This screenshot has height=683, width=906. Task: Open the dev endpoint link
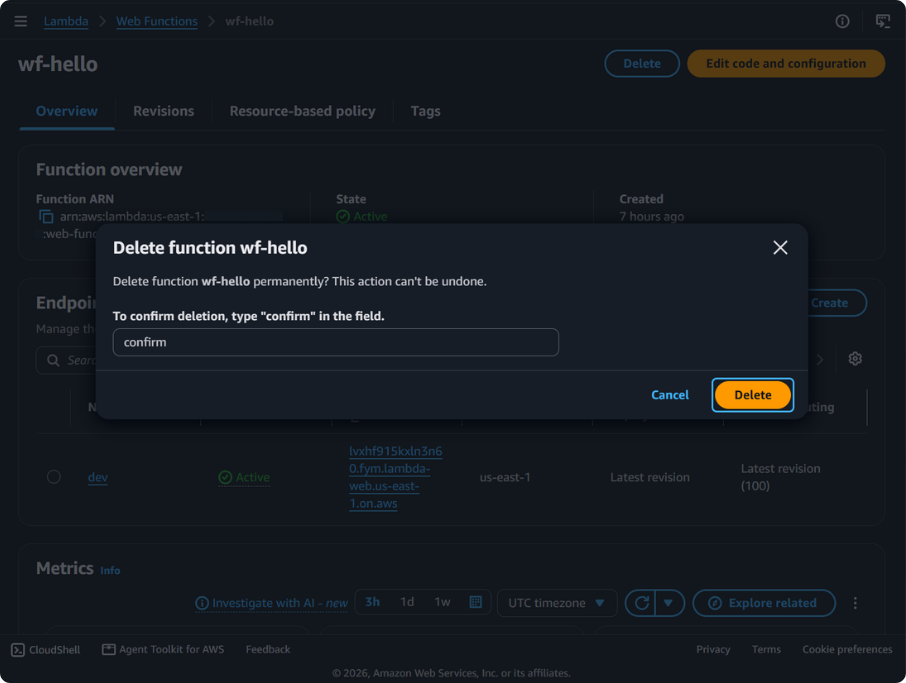tap(98, 477)
